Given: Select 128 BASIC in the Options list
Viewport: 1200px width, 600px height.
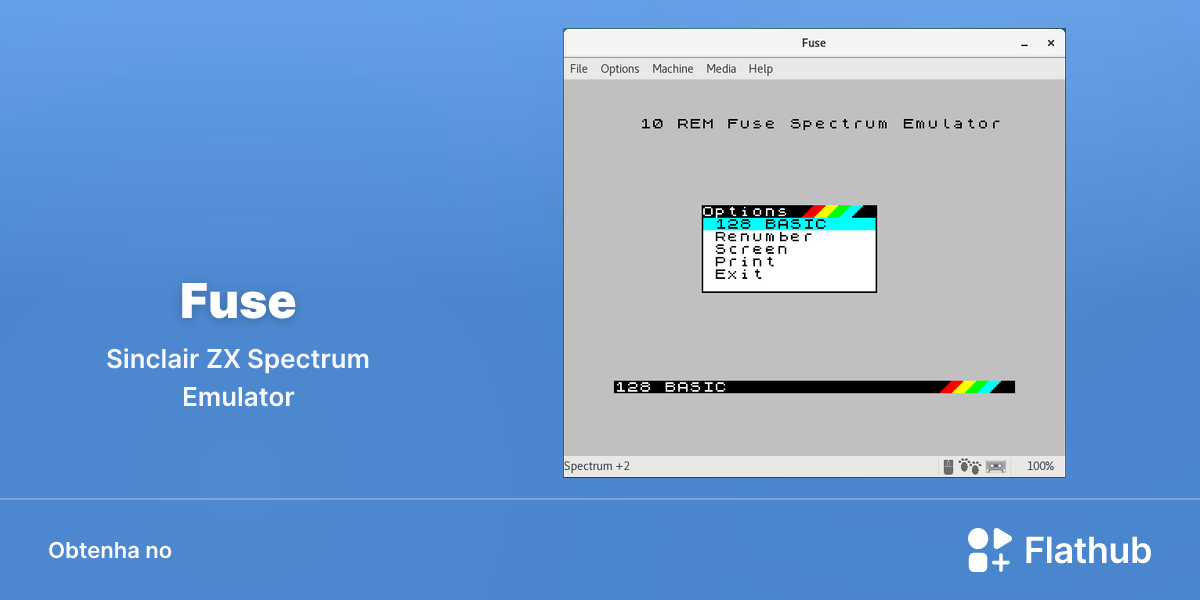Looking at the screenshot, I should point(789,224).
